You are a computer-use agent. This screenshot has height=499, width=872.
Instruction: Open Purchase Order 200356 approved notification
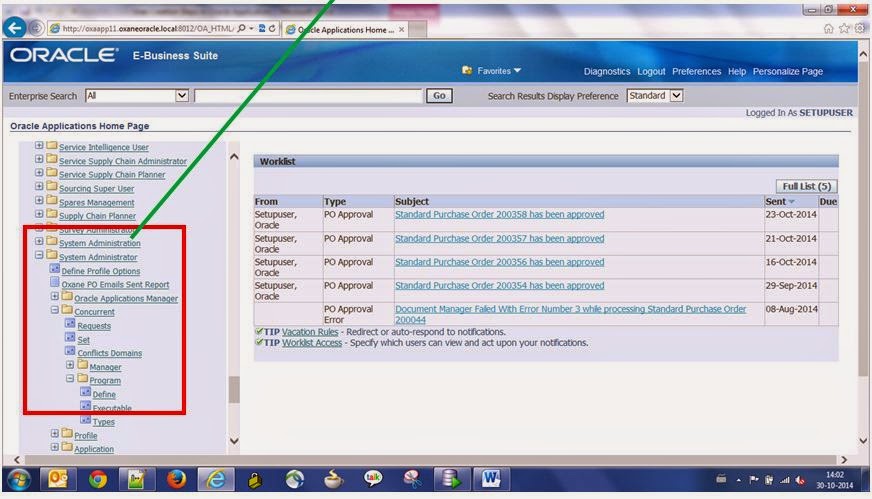point(499,261)
